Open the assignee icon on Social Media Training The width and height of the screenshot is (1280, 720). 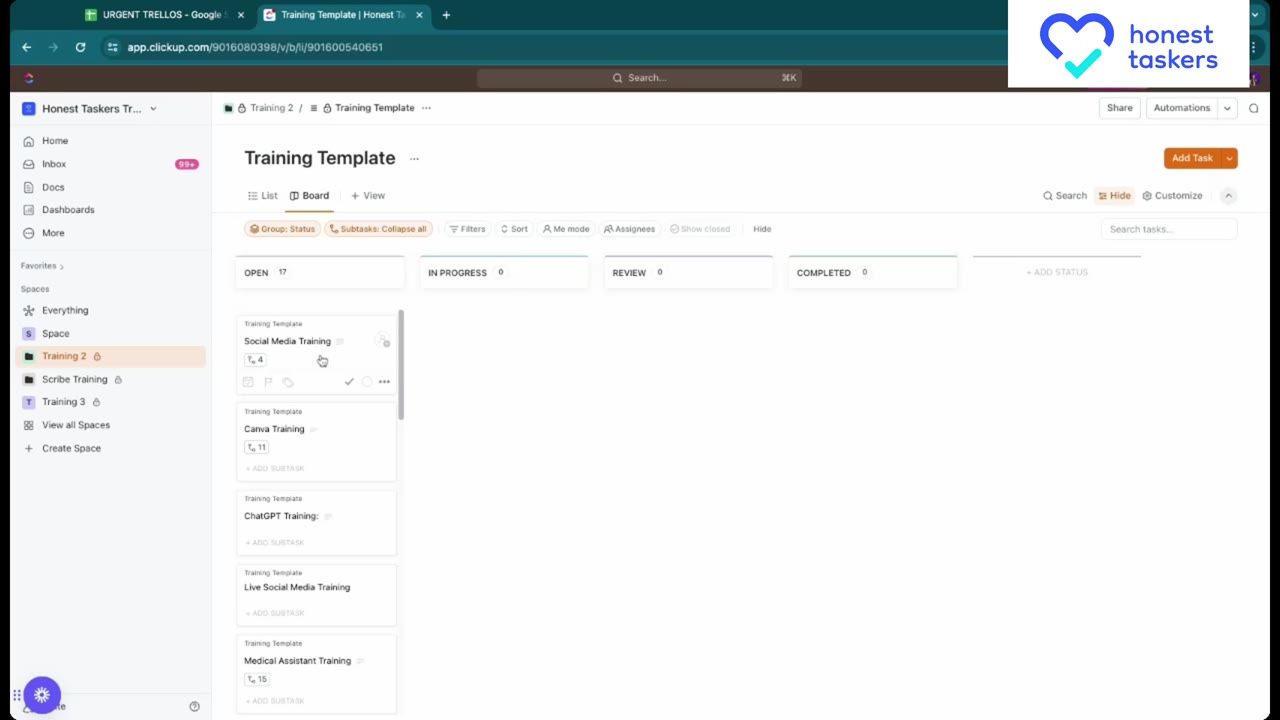click(x=382, y=341)
